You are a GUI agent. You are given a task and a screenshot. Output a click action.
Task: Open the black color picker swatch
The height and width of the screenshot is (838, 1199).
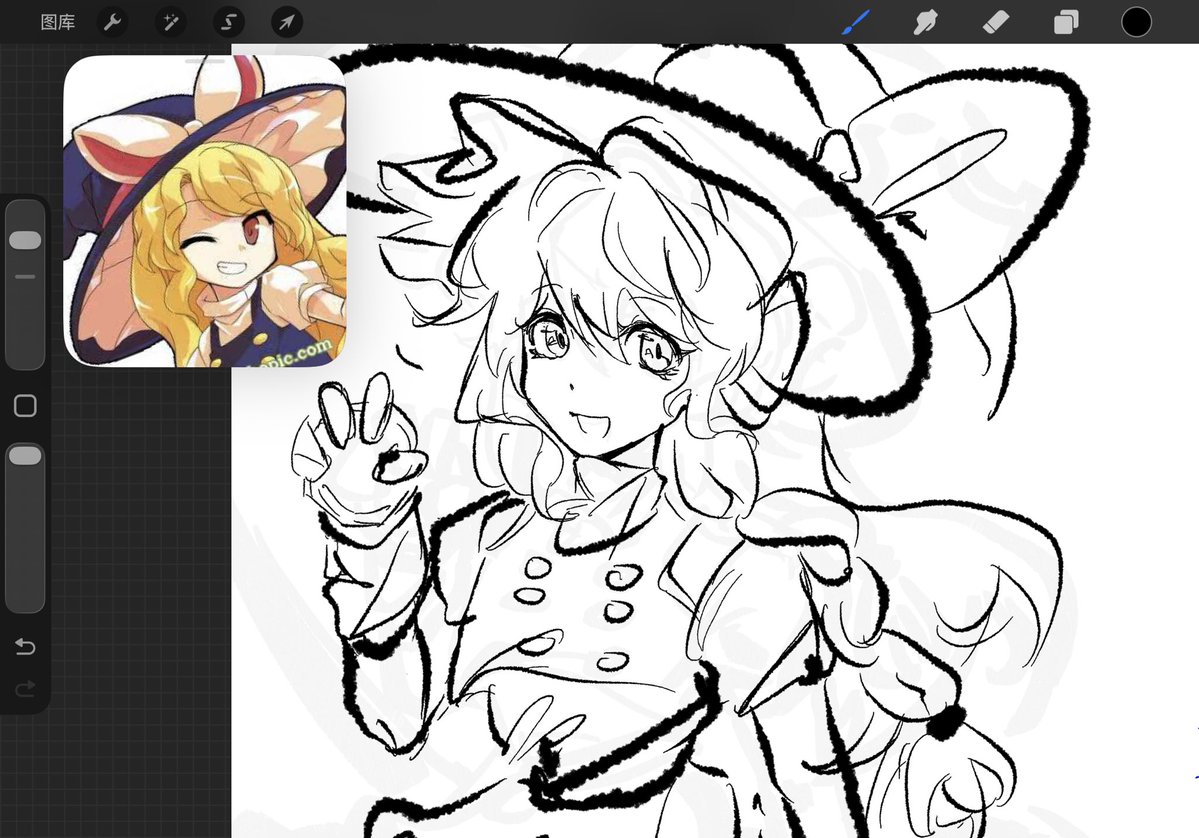click(1136, 22)
